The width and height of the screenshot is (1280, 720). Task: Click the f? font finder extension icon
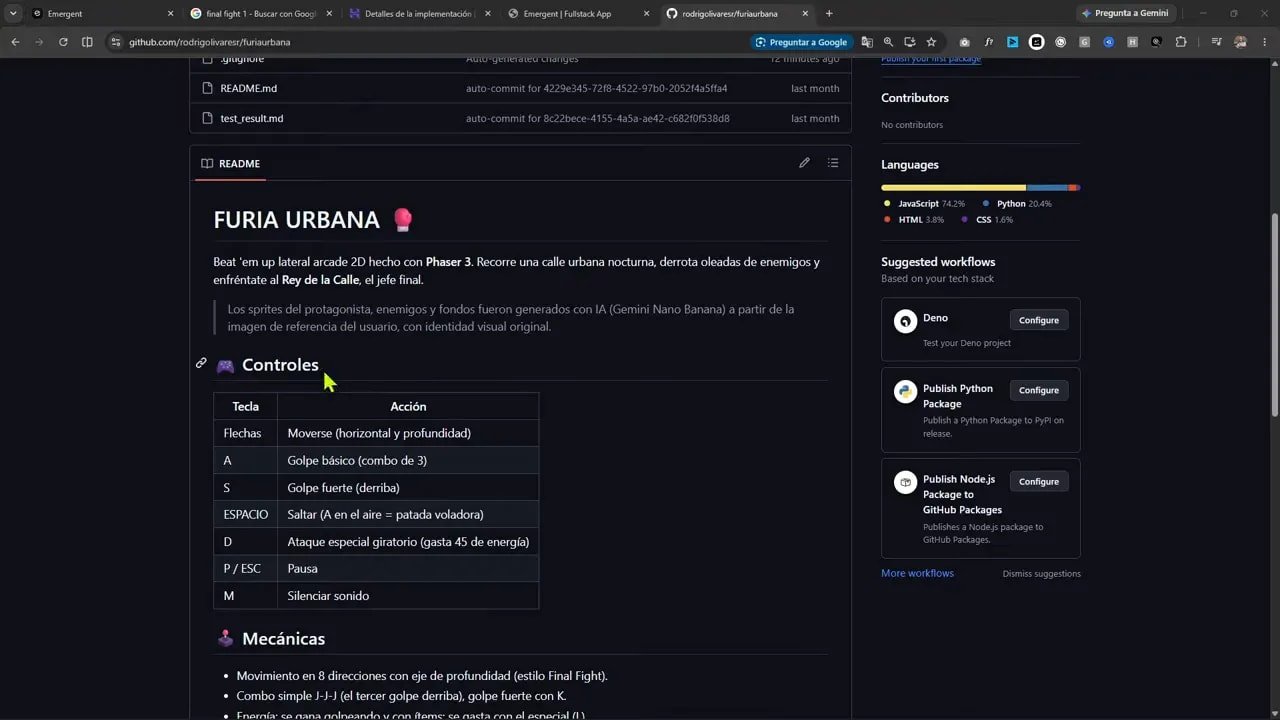pos(988,42)
